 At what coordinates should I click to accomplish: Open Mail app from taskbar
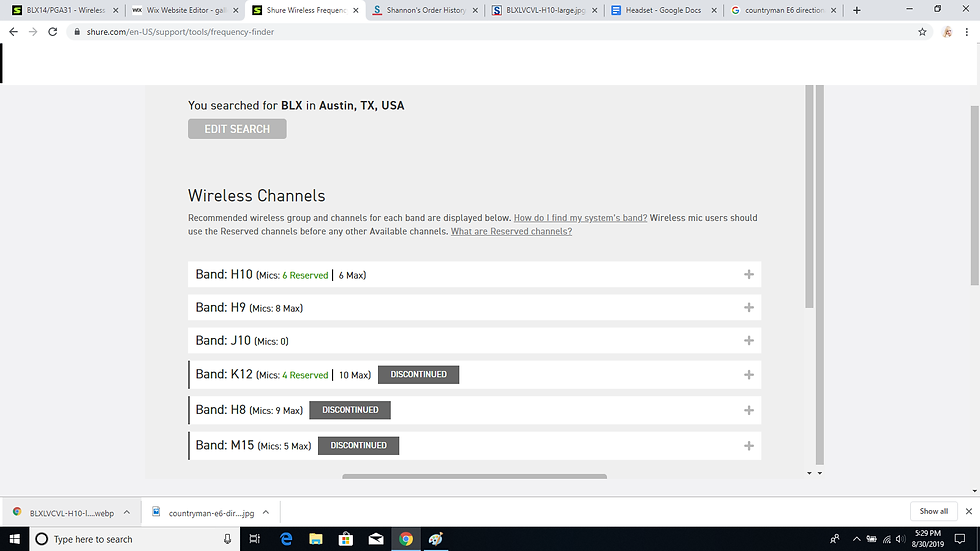376,539
